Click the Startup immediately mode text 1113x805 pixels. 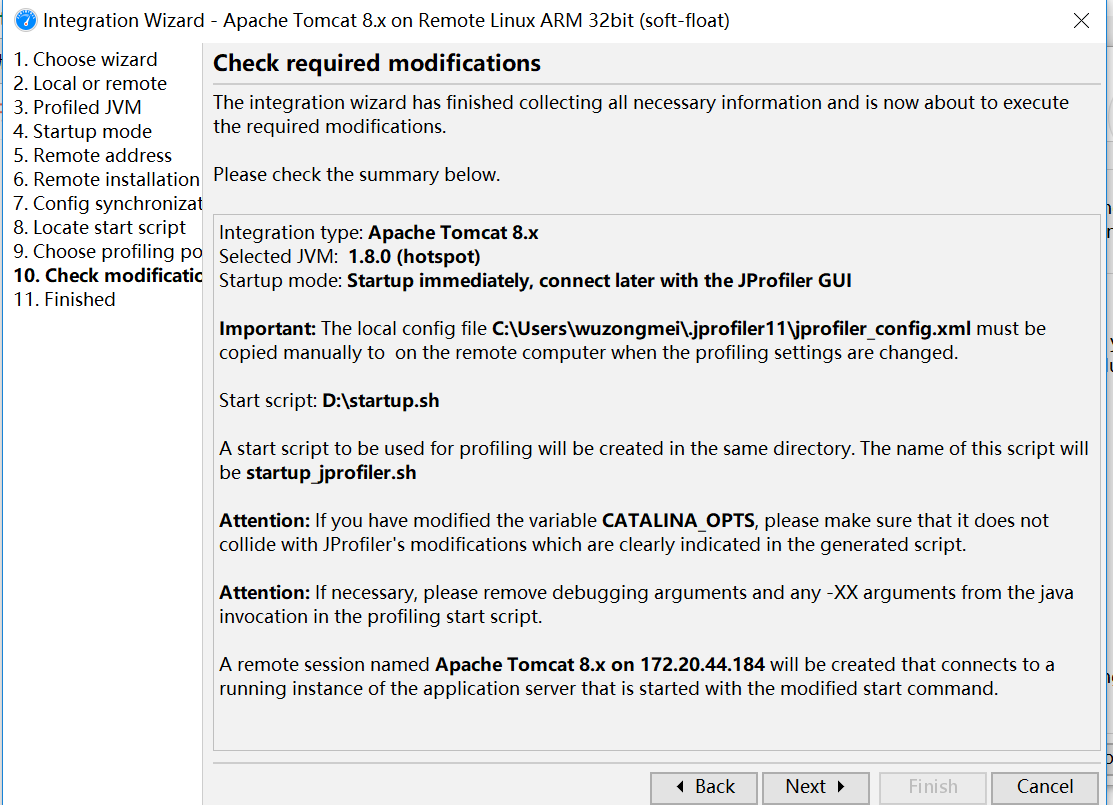599,281
